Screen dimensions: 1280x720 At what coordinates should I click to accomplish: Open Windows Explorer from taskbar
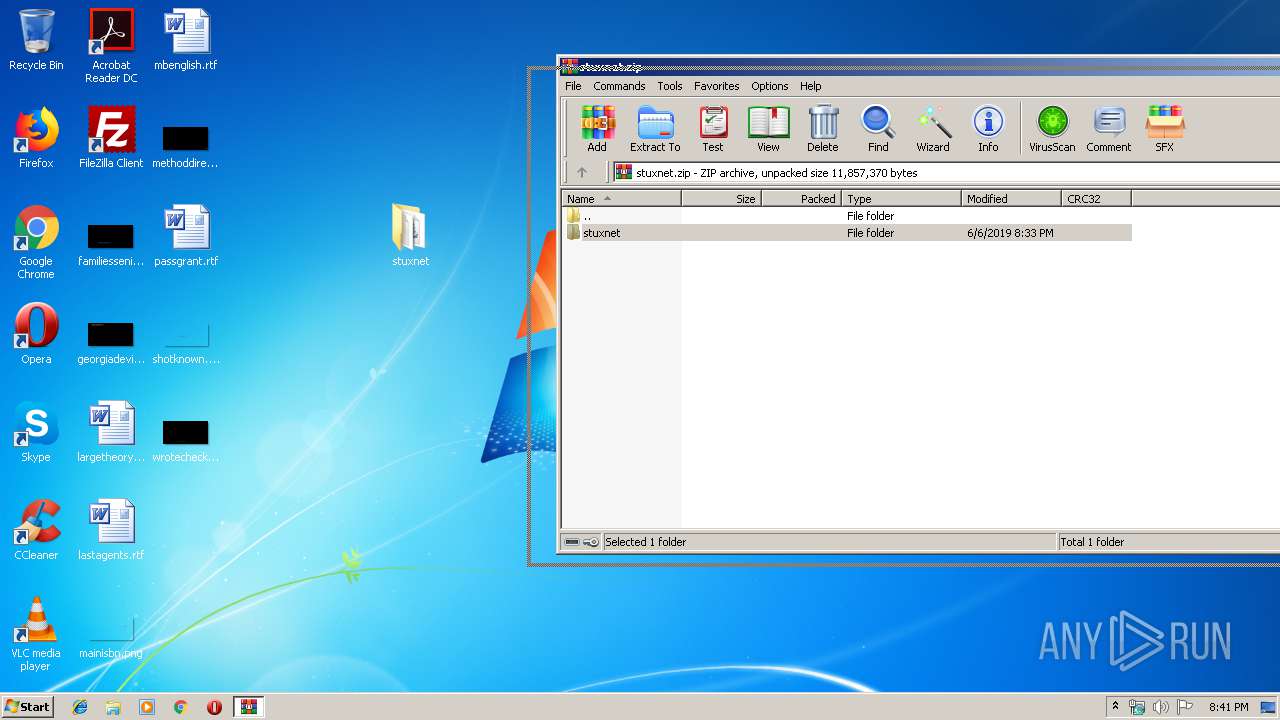(x=113, y=707)
